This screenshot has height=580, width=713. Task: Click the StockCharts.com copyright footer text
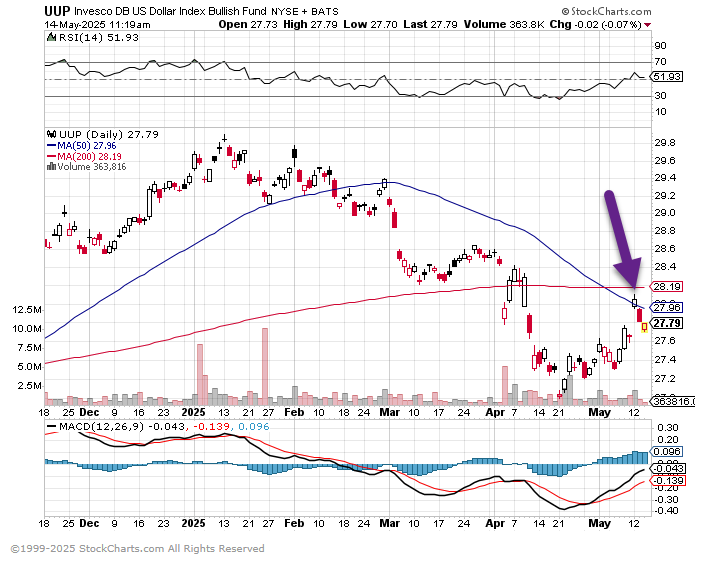(137, 549)
